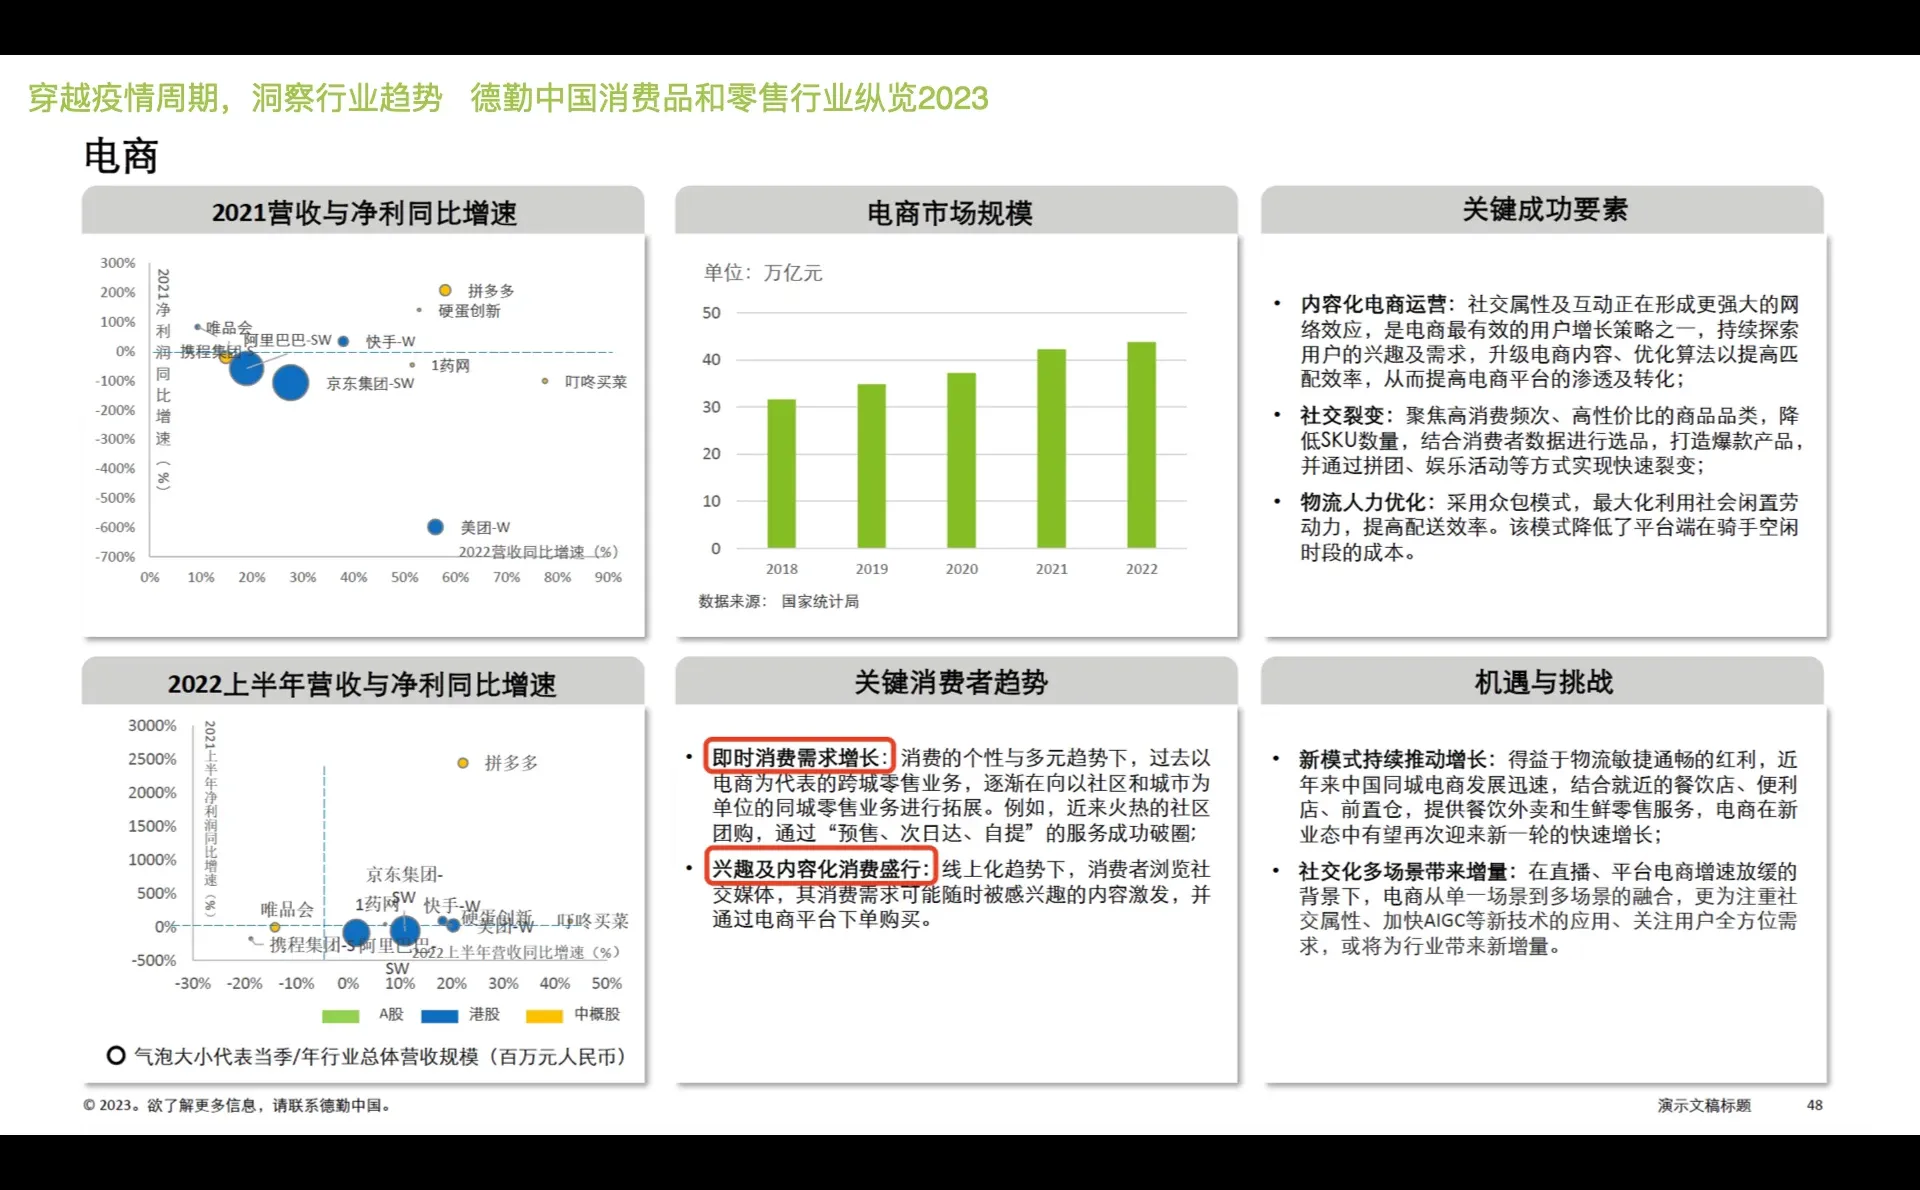The image size is (1920, 1190).
Task: Expand the 关键成功要素 panel header
Action: click(1545, 210)
